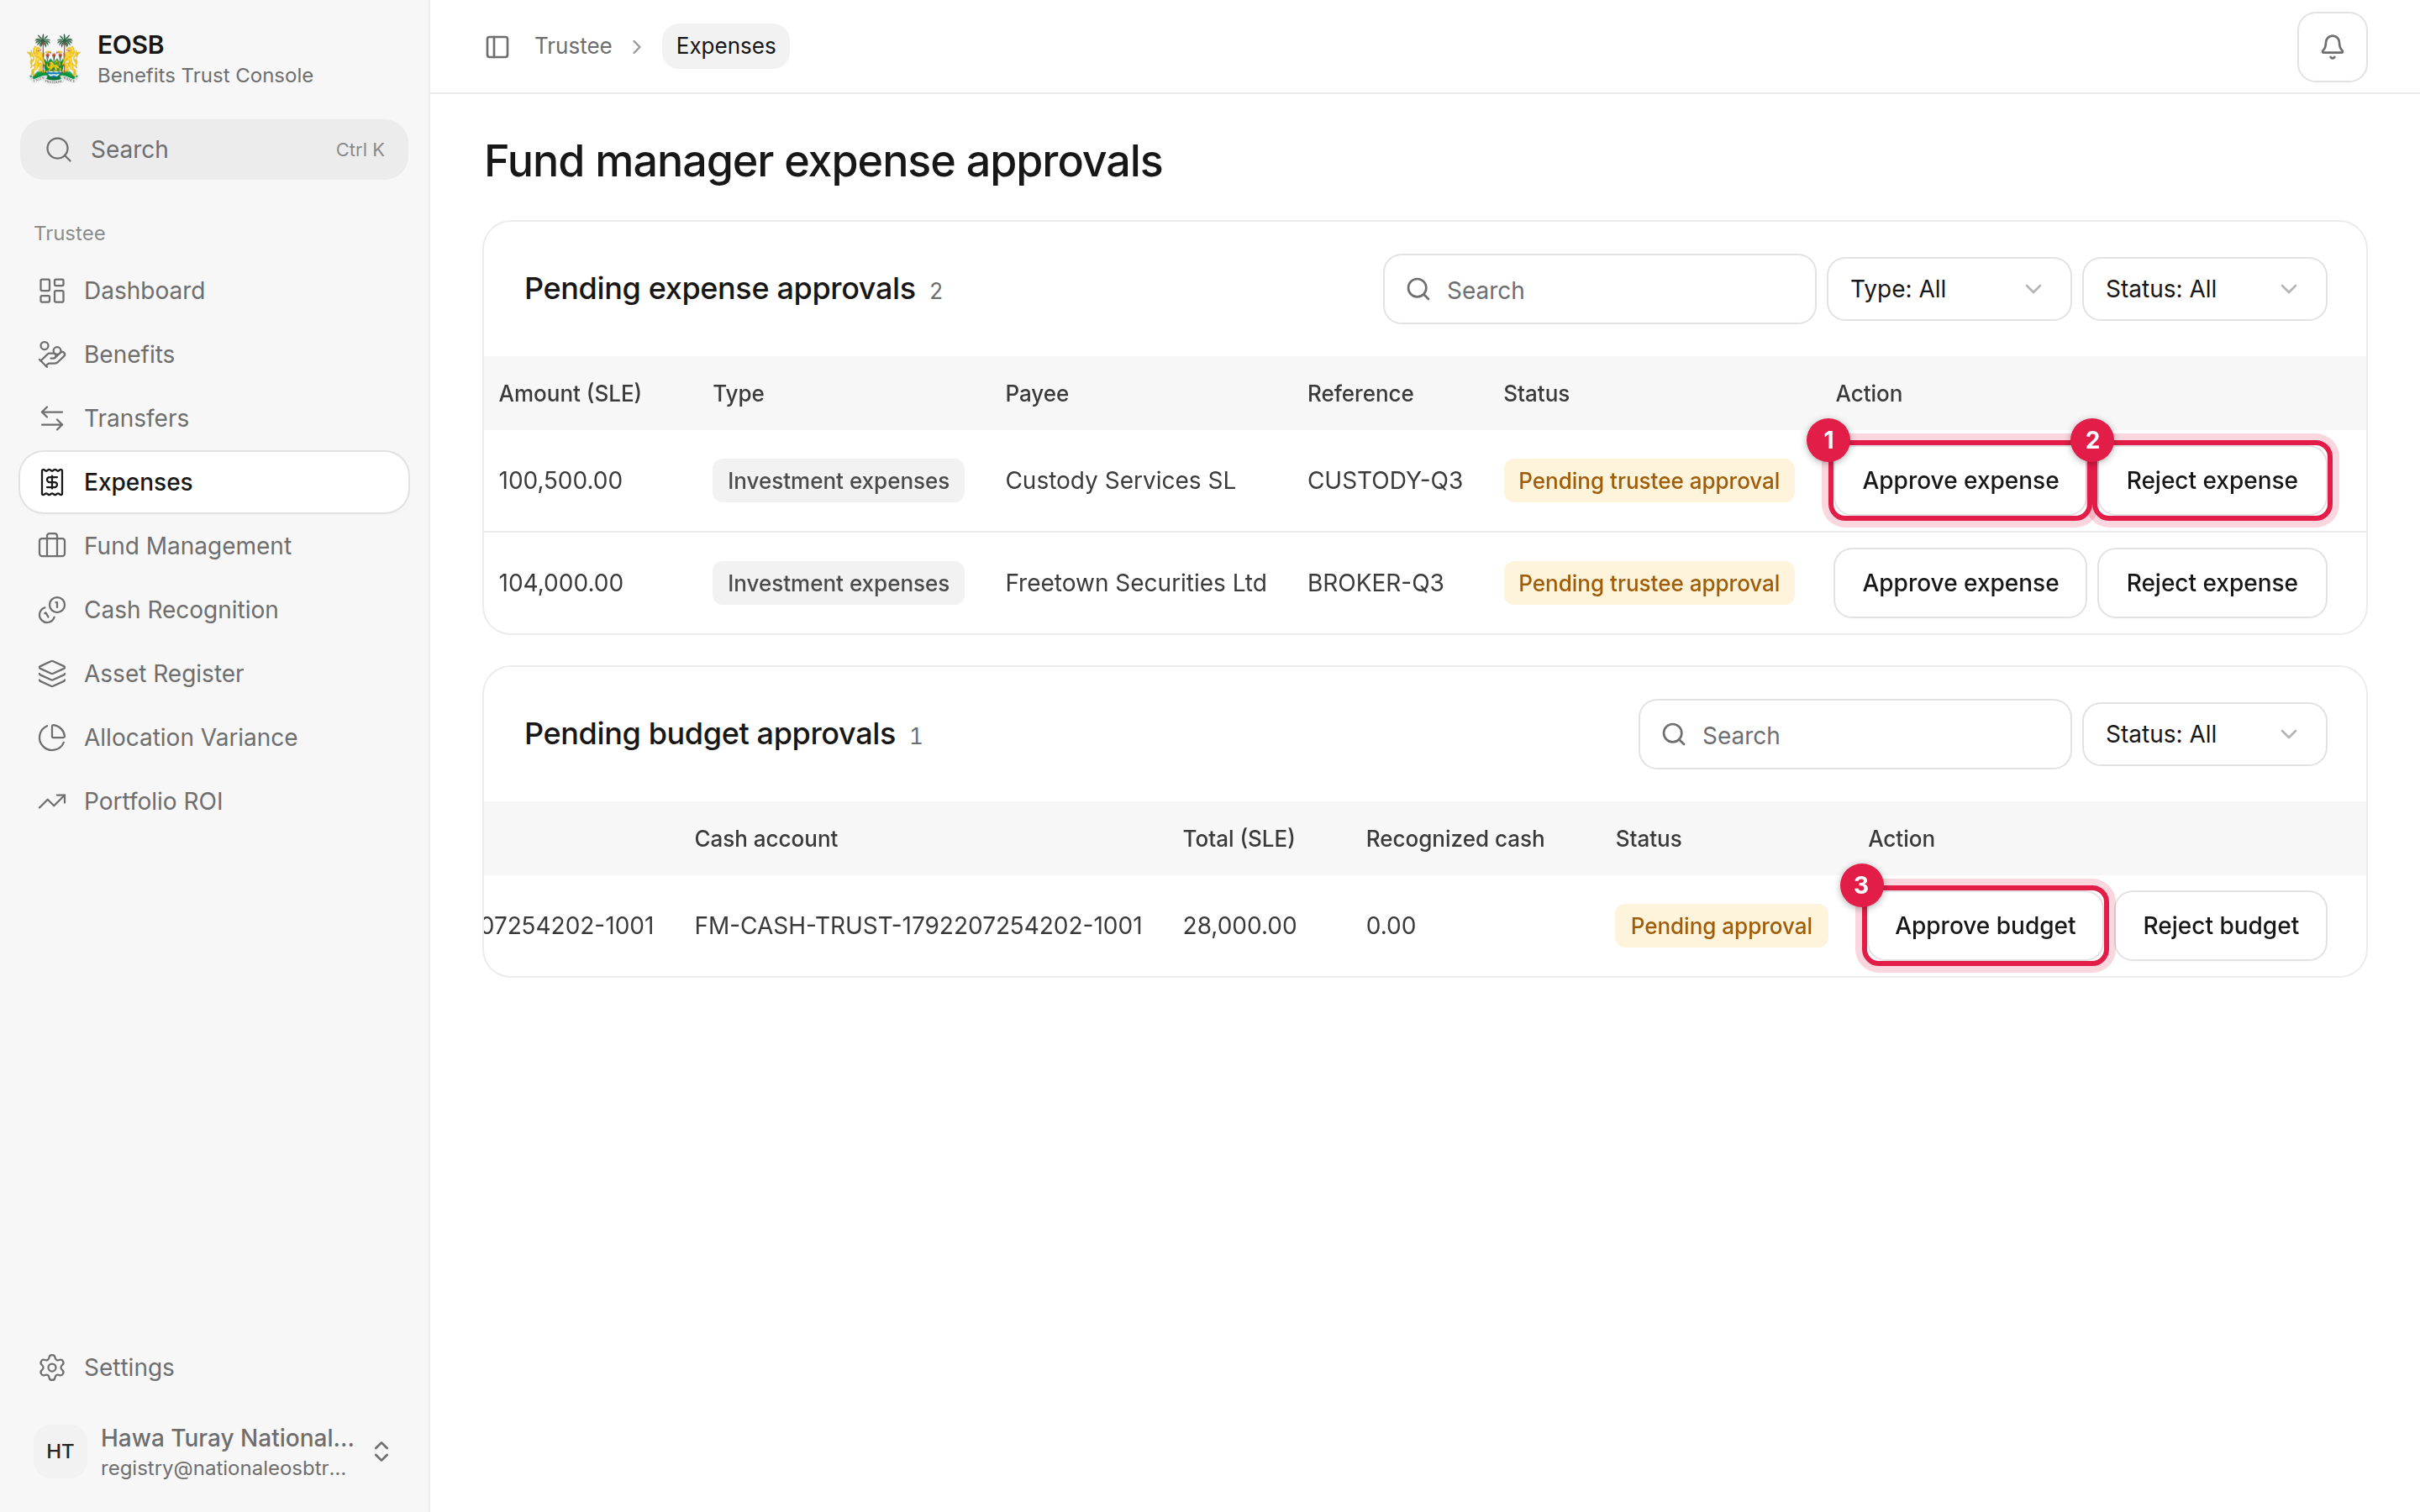
Task: Expand the Hawa Turay account switcher
Action: pyautogui.click(x=381, y=1451)
